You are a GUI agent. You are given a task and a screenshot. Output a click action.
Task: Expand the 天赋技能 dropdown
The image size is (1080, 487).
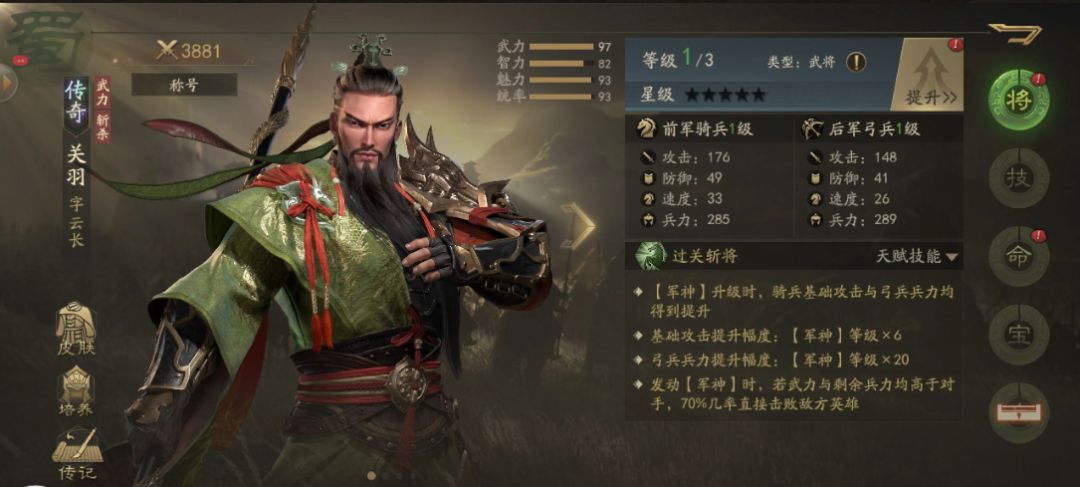tap(917, 257)
